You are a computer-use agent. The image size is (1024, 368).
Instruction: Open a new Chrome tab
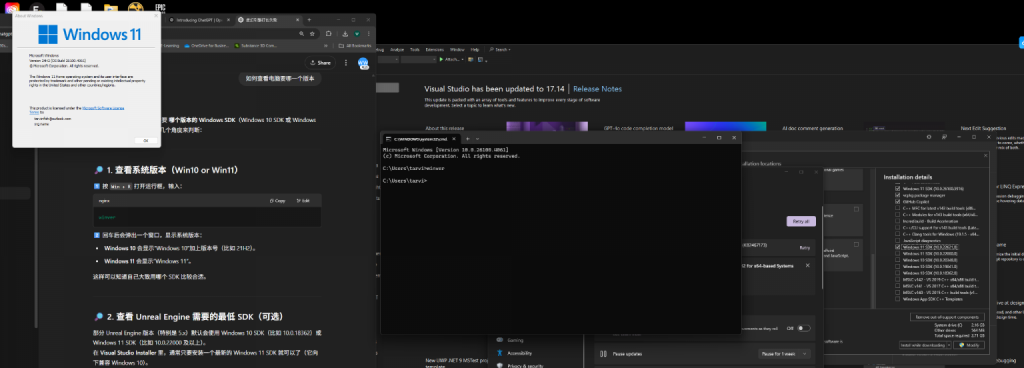309,20
